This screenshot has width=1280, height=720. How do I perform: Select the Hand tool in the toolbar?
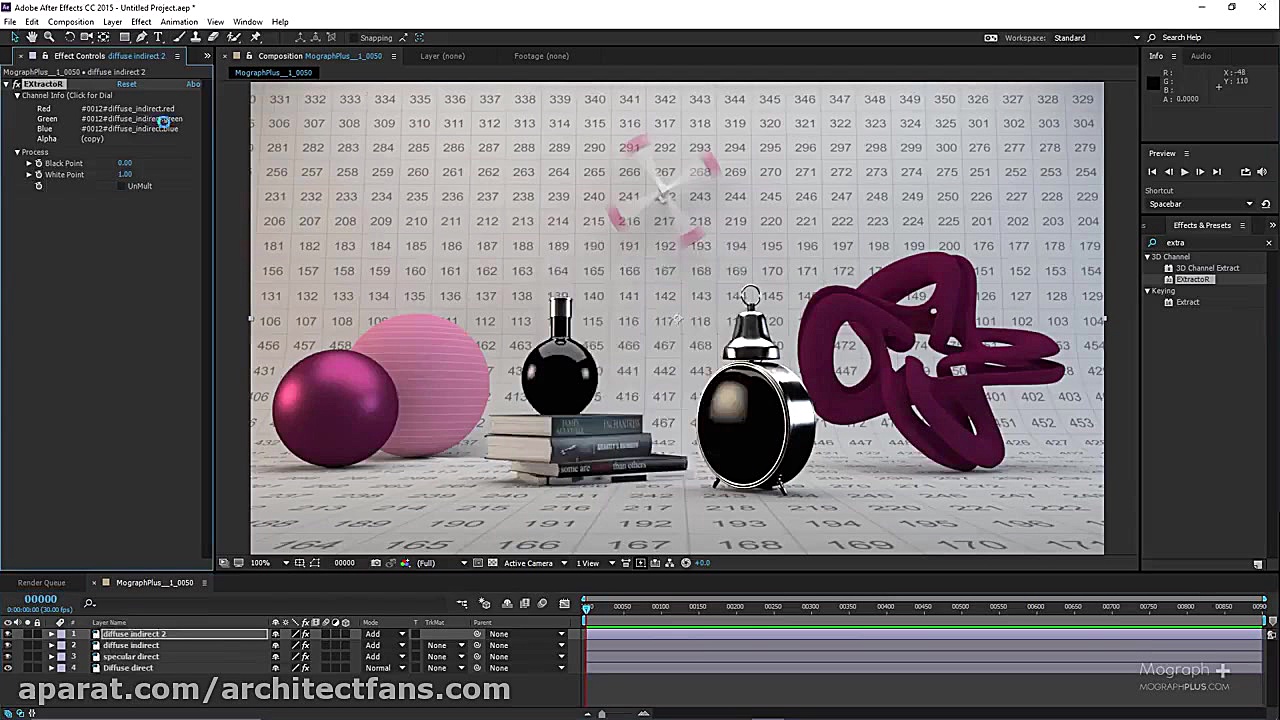click(32, 37)
